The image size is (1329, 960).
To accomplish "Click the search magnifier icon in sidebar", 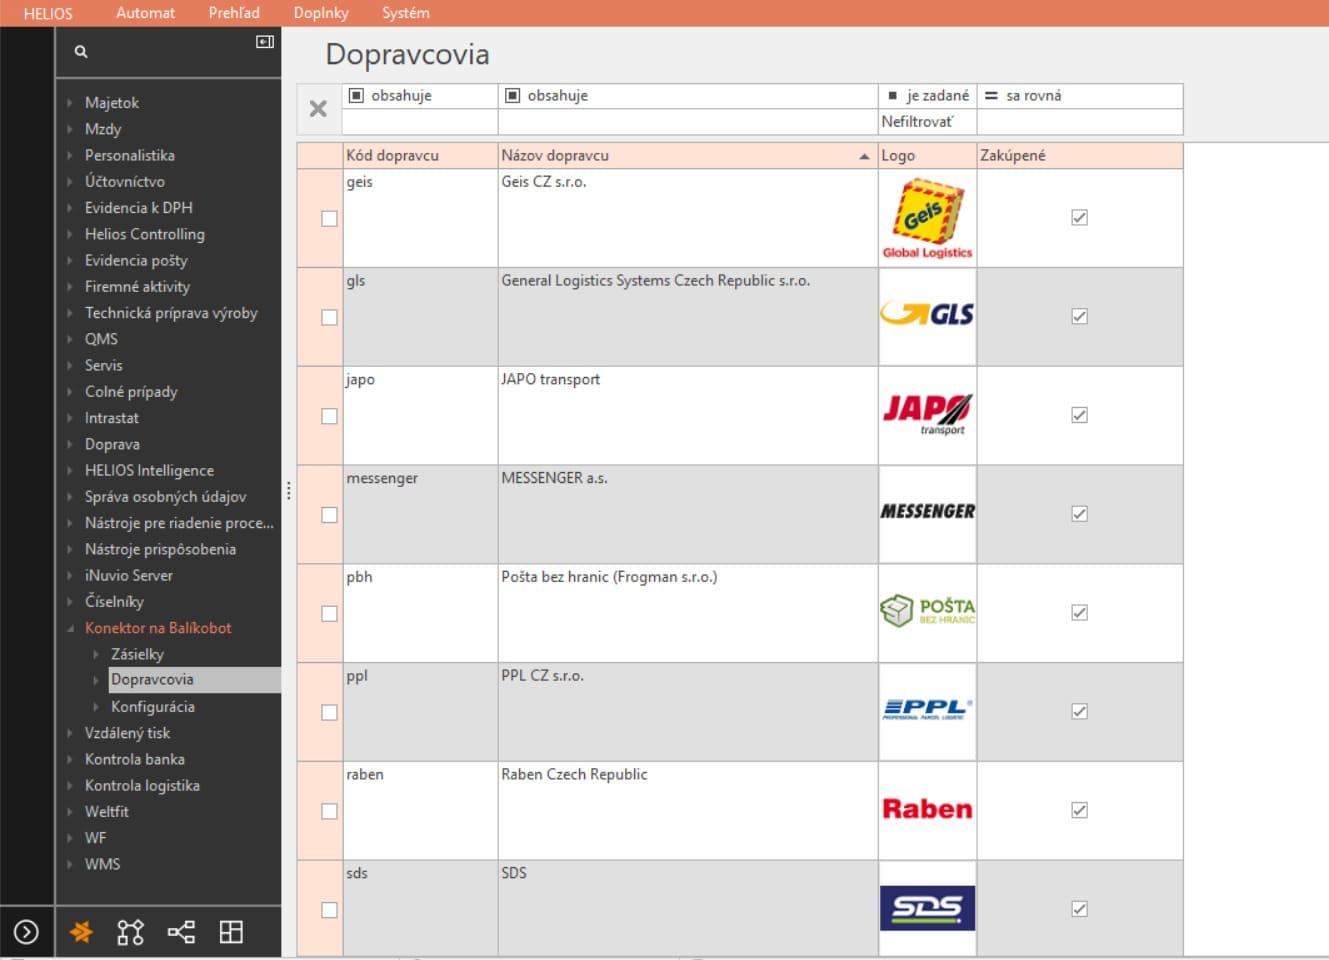I will point(81,51).
